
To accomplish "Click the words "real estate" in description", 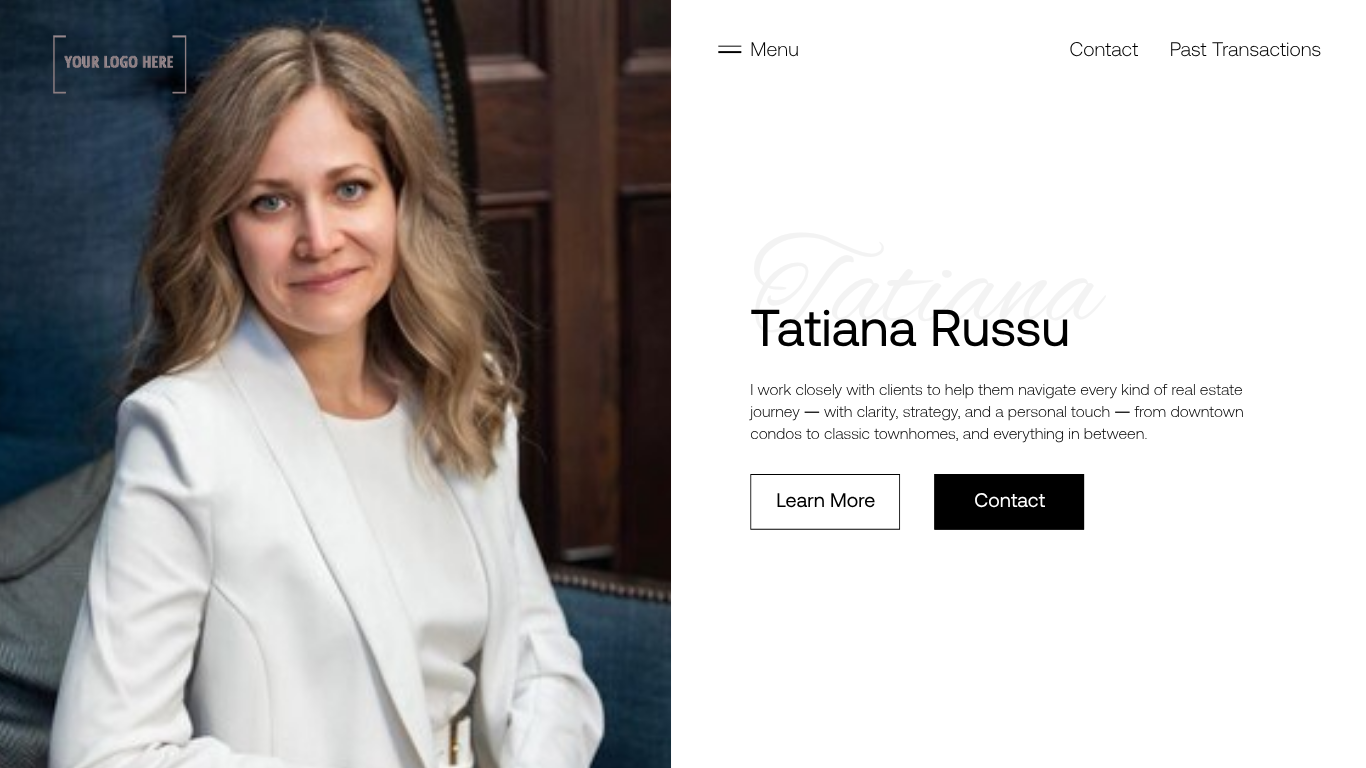I will click(x=1207, y=390).
